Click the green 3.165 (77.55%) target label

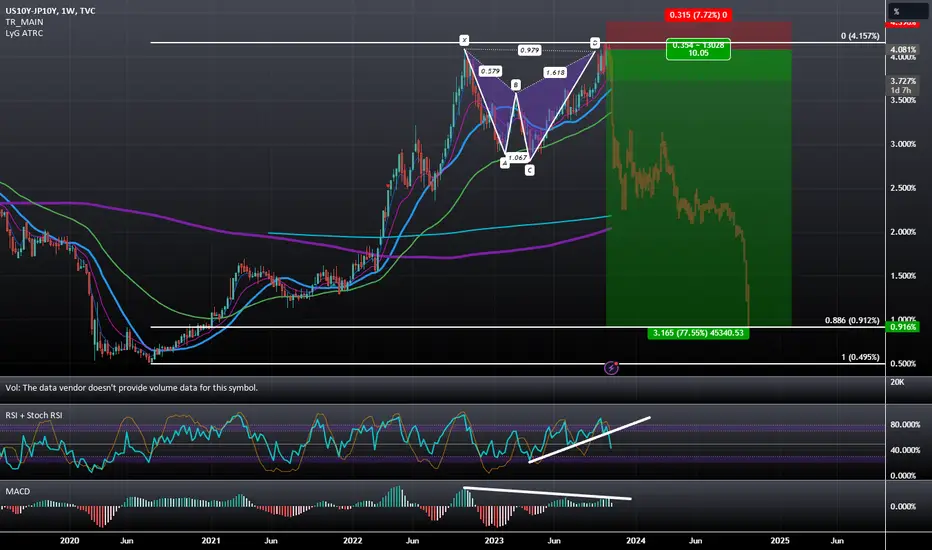(x=698, y=333)
